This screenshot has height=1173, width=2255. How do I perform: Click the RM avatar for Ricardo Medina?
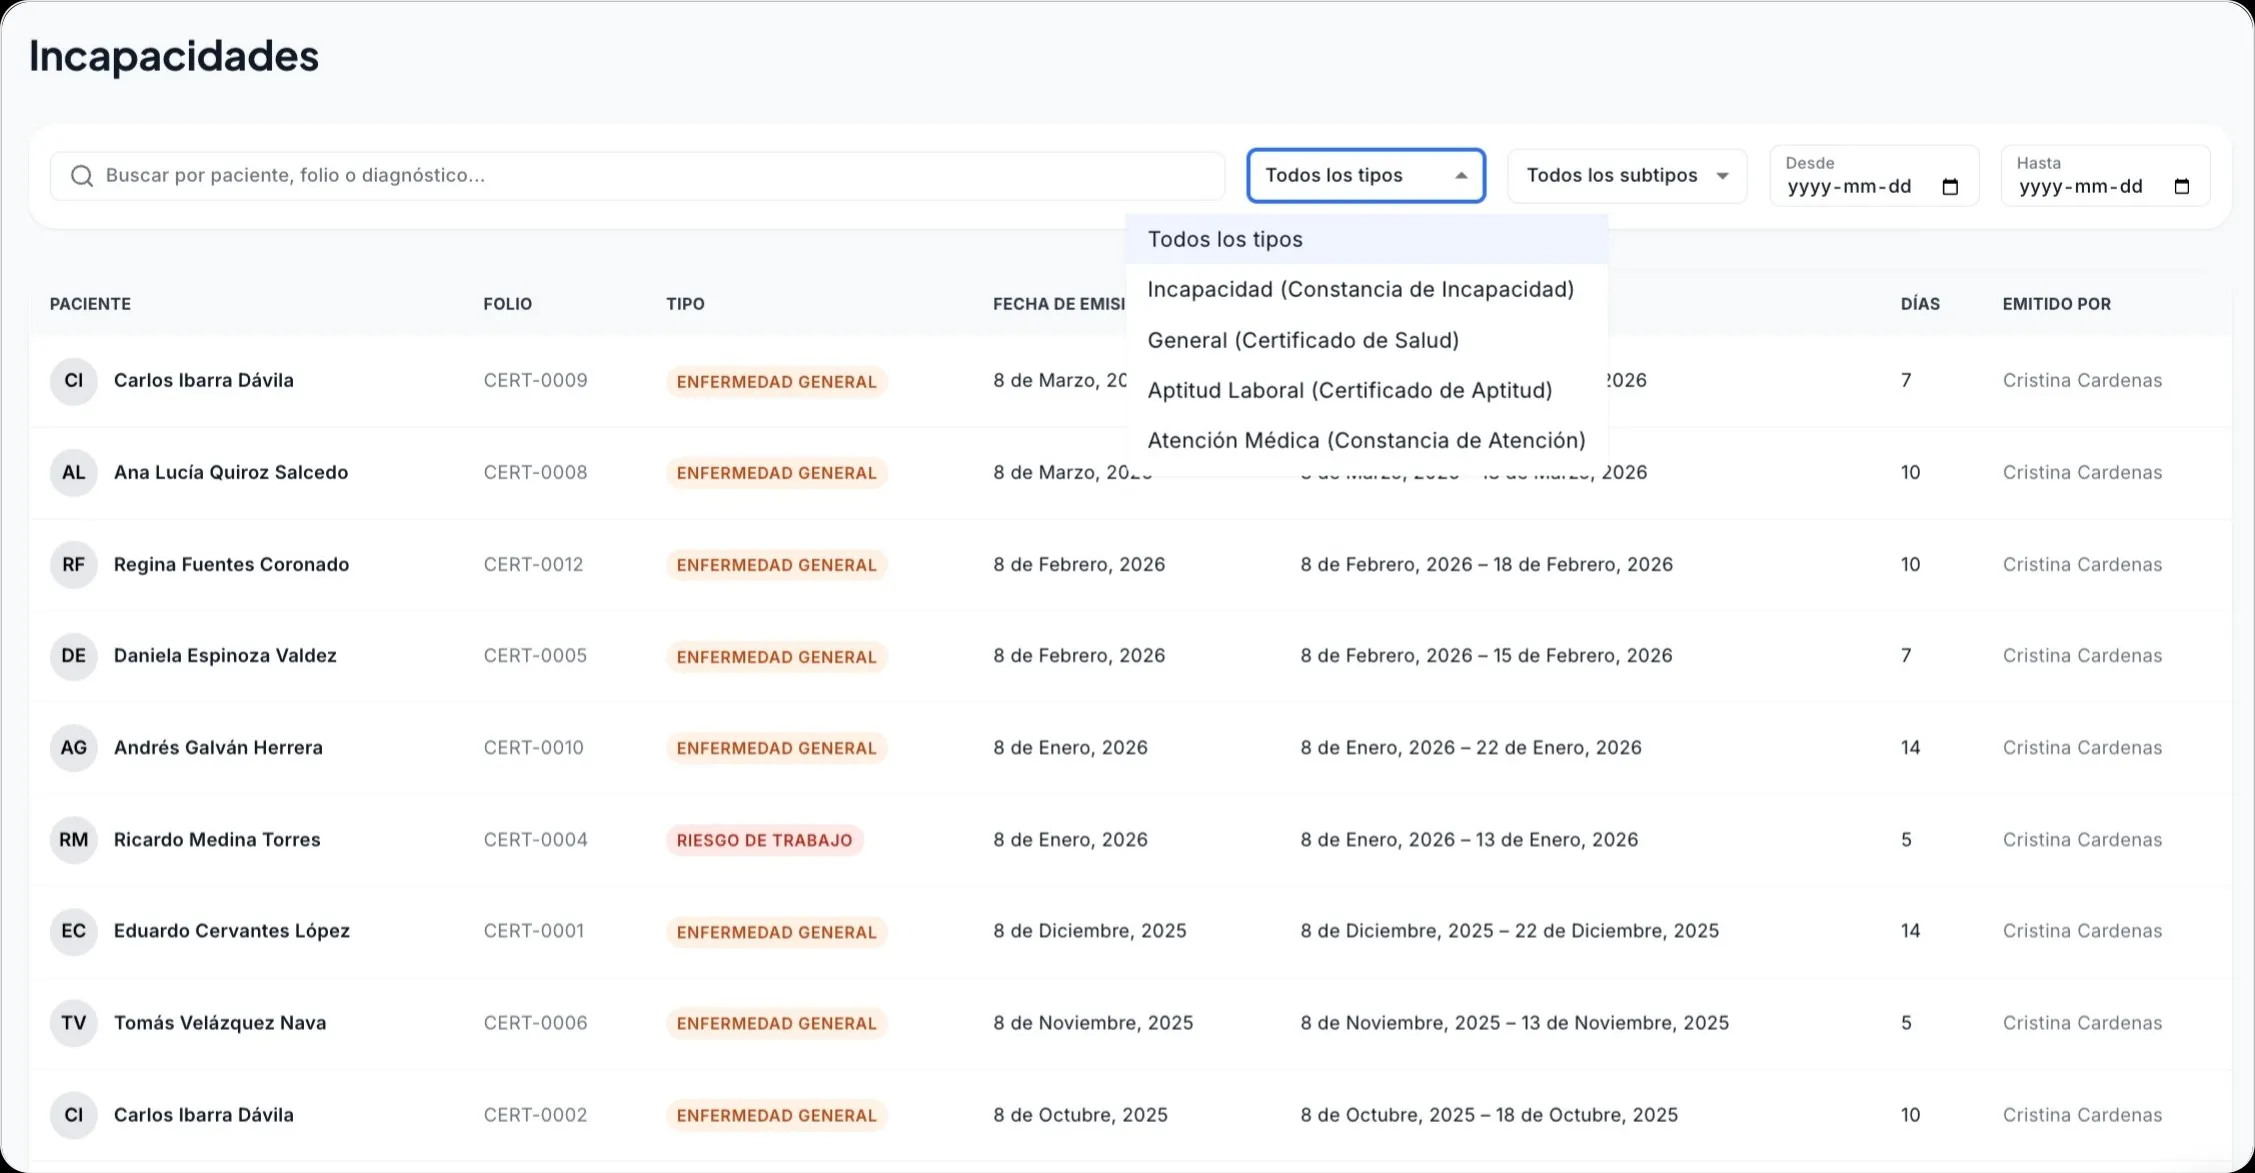point(73,840)
